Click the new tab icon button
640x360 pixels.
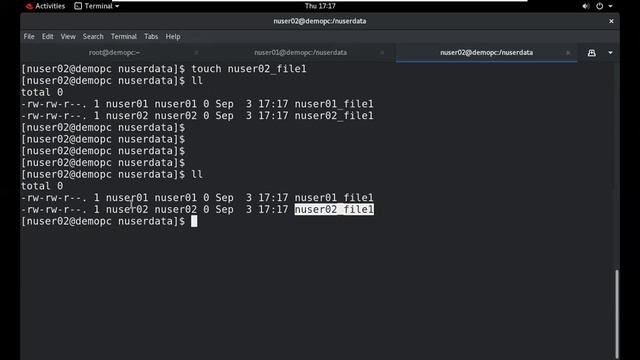pos(591,53)
